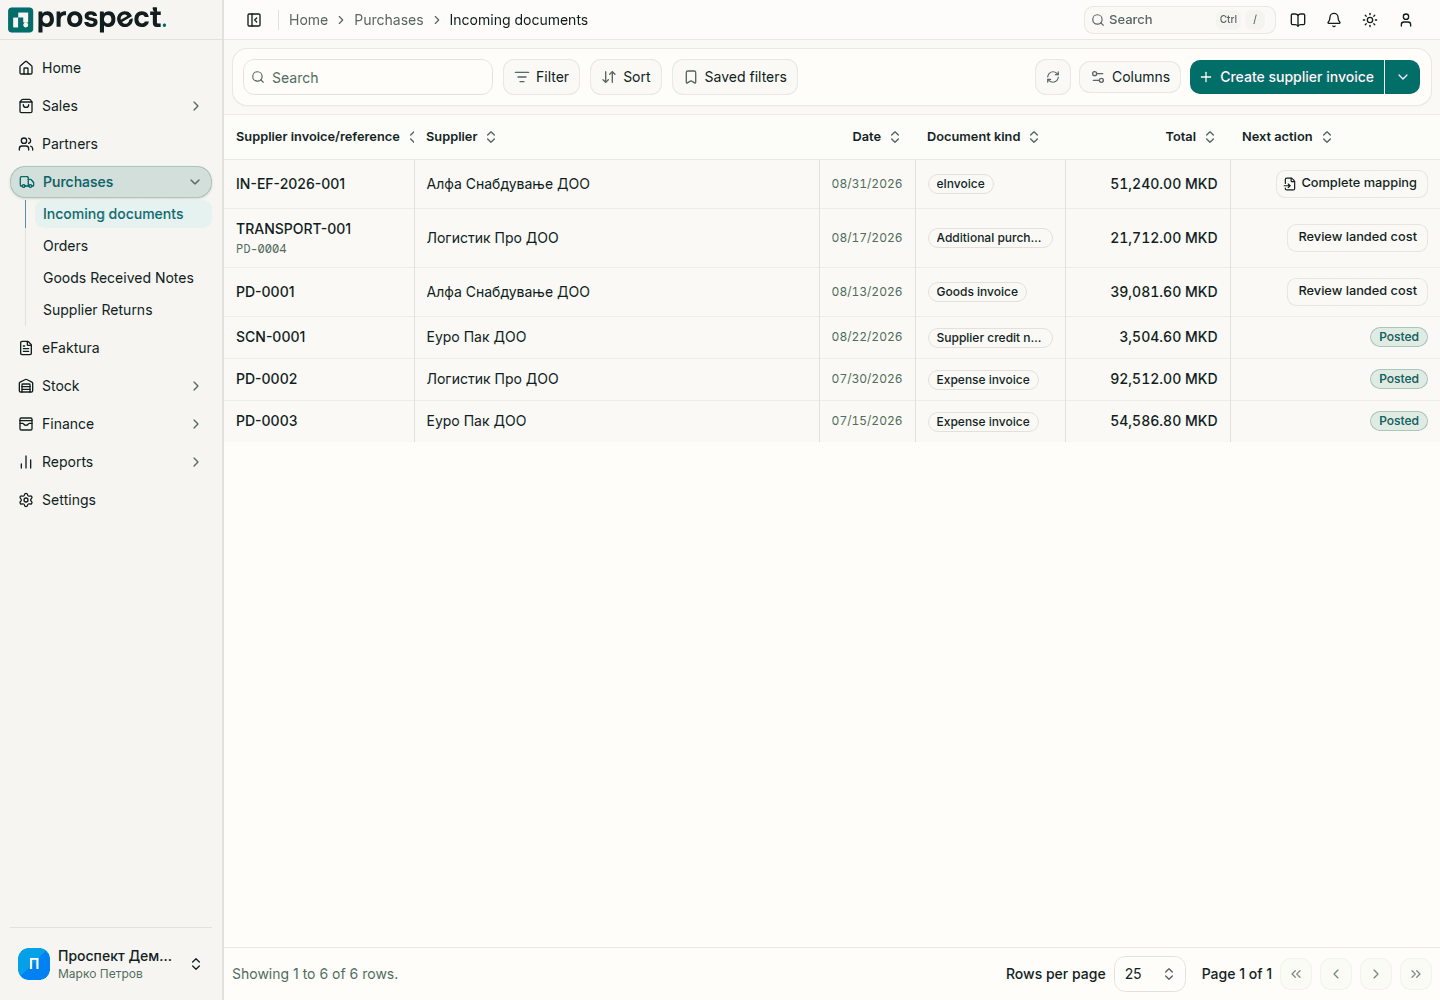Toggle the sidebar panel icon
Image resolution: width=1440 pixels, height=1000 pixels.
point(254,20)
